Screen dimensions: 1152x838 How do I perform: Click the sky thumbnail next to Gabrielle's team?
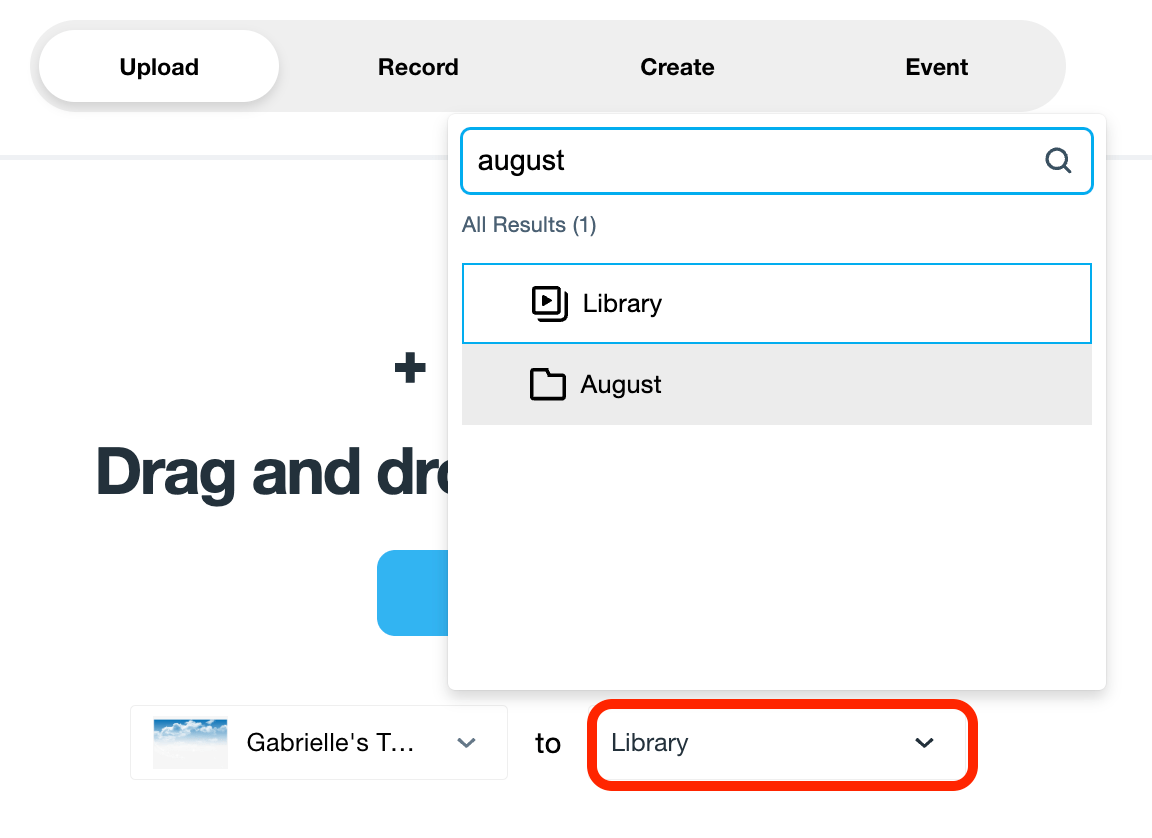190,743
